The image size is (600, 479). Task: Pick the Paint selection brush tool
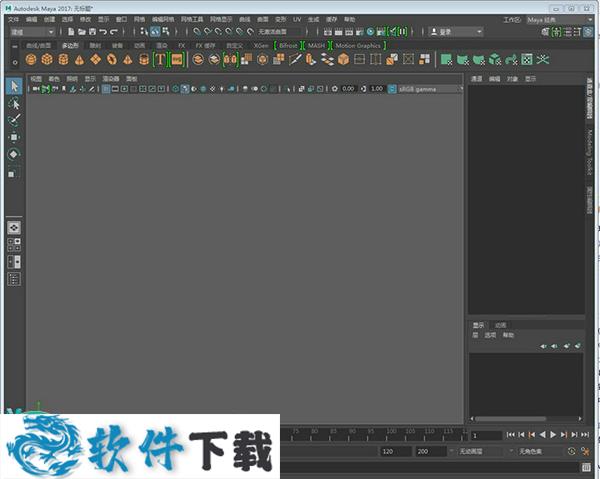click(x=14, y=120)
